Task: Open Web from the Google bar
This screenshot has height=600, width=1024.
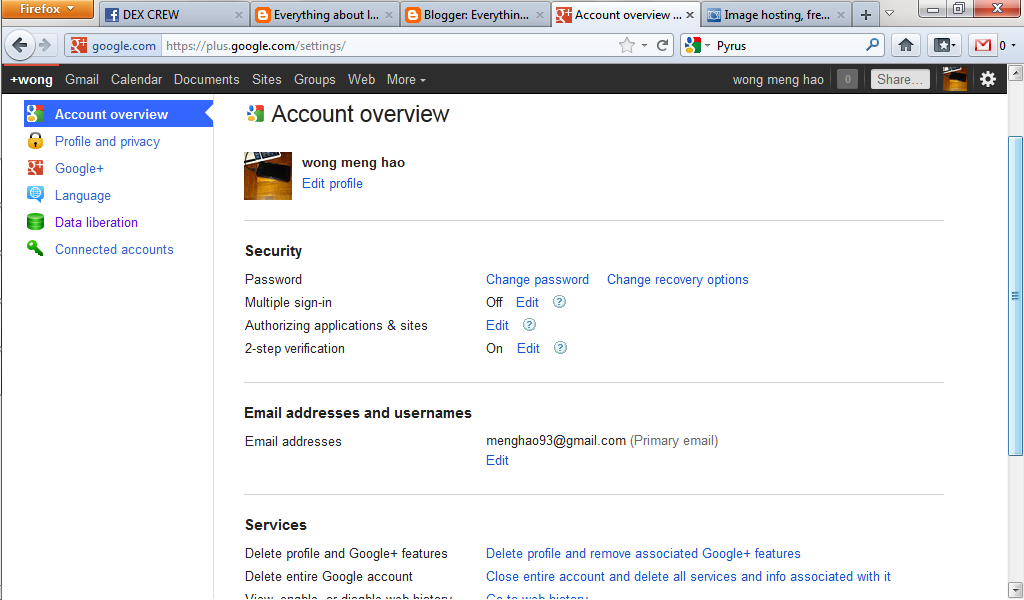Action: click(x=361, y=79)
